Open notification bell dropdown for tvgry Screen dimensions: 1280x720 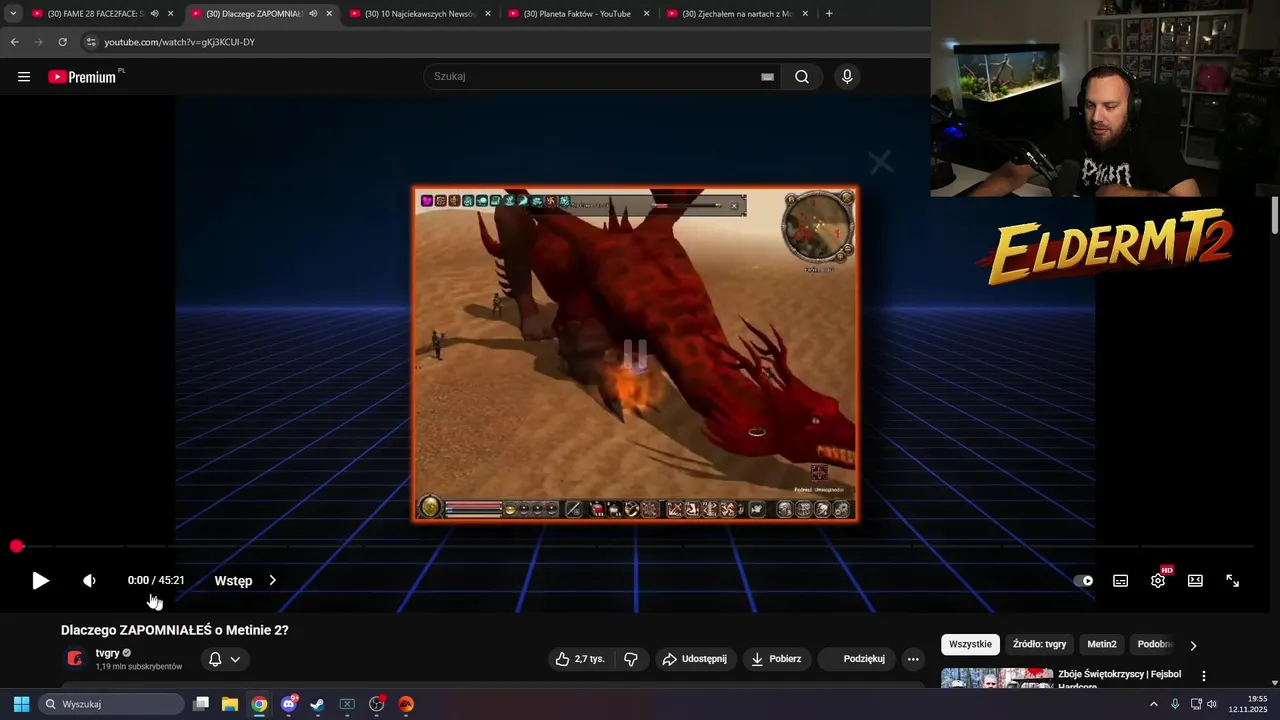(224, 659)
